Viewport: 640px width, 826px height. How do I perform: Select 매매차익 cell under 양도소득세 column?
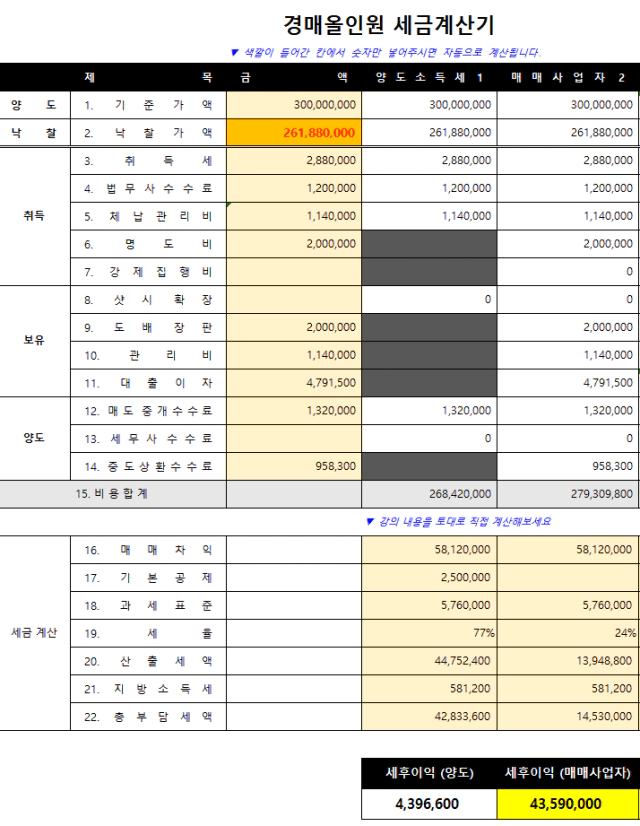429,549
